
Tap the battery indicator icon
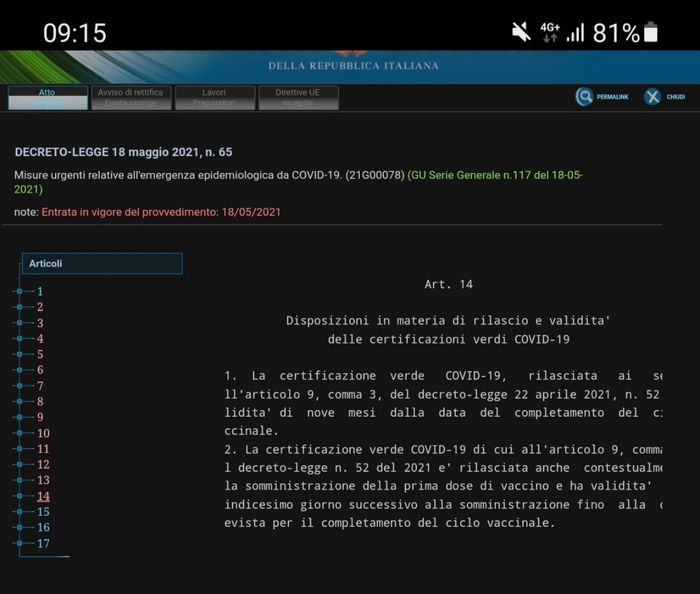(x=651, y=32)
